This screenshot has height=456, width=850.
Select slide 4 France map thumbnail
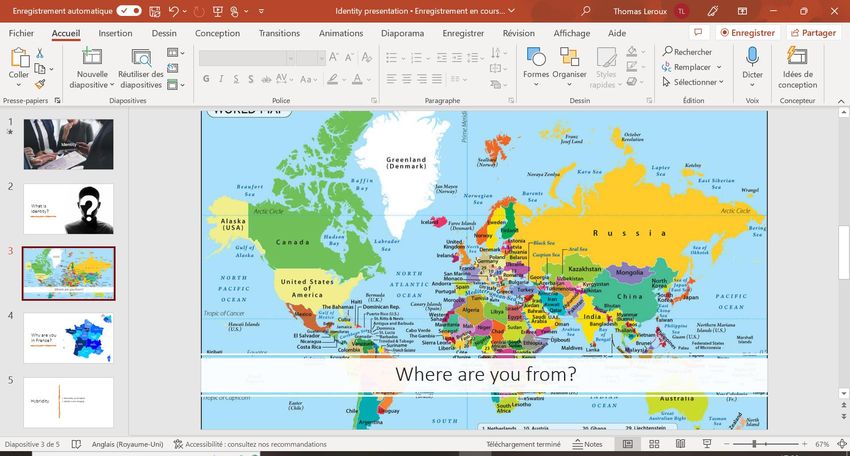(68, 338)
